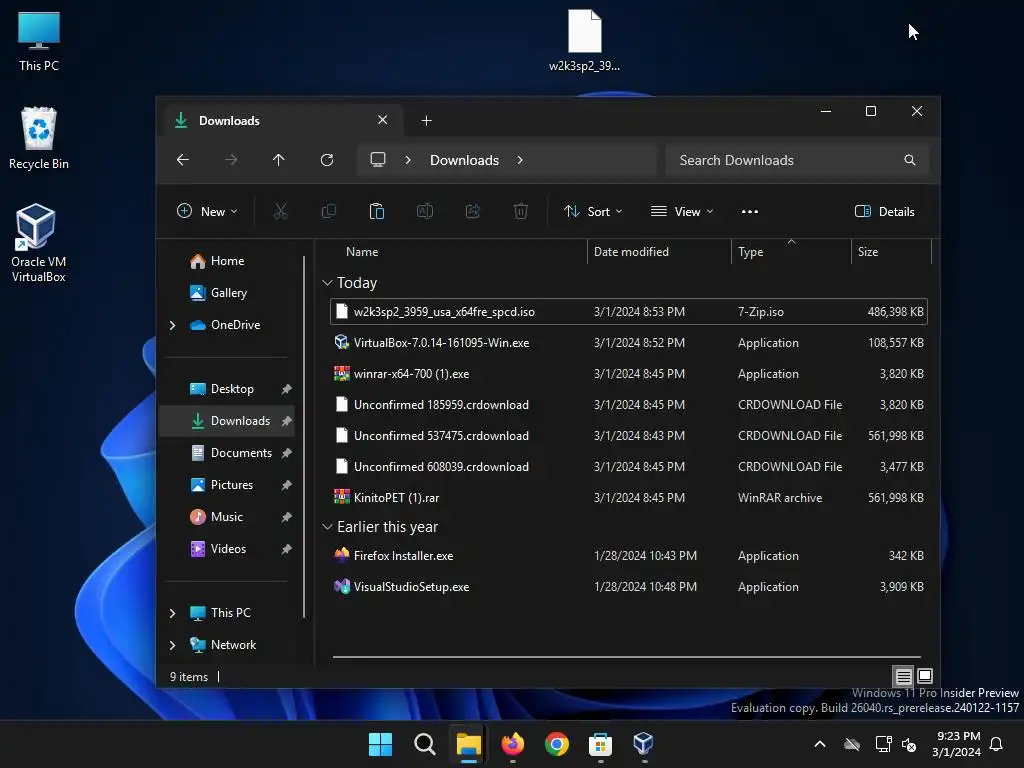Sort by Size column header
This screenshot has width=1024, height=768.
(891, 251)
